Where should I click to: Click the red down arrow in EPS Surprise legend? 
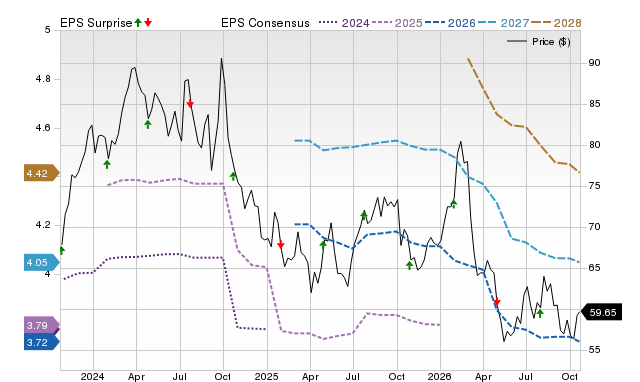coord(148,23)
